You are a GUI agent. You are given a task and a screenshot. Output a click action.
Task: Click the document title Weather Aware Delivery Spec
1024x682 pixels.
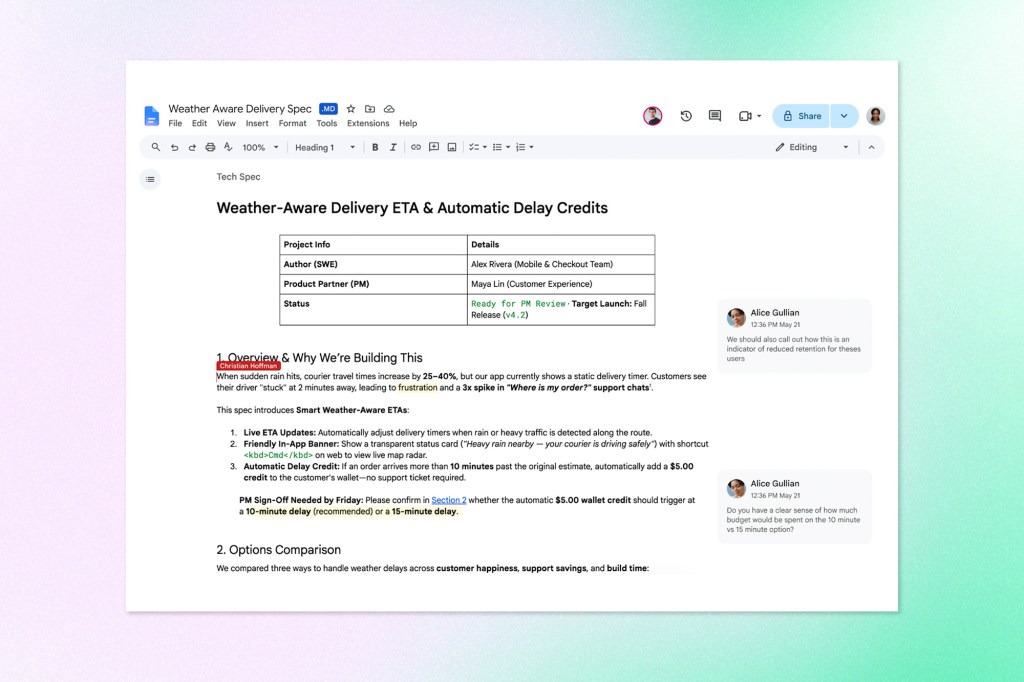coord(240,108)
